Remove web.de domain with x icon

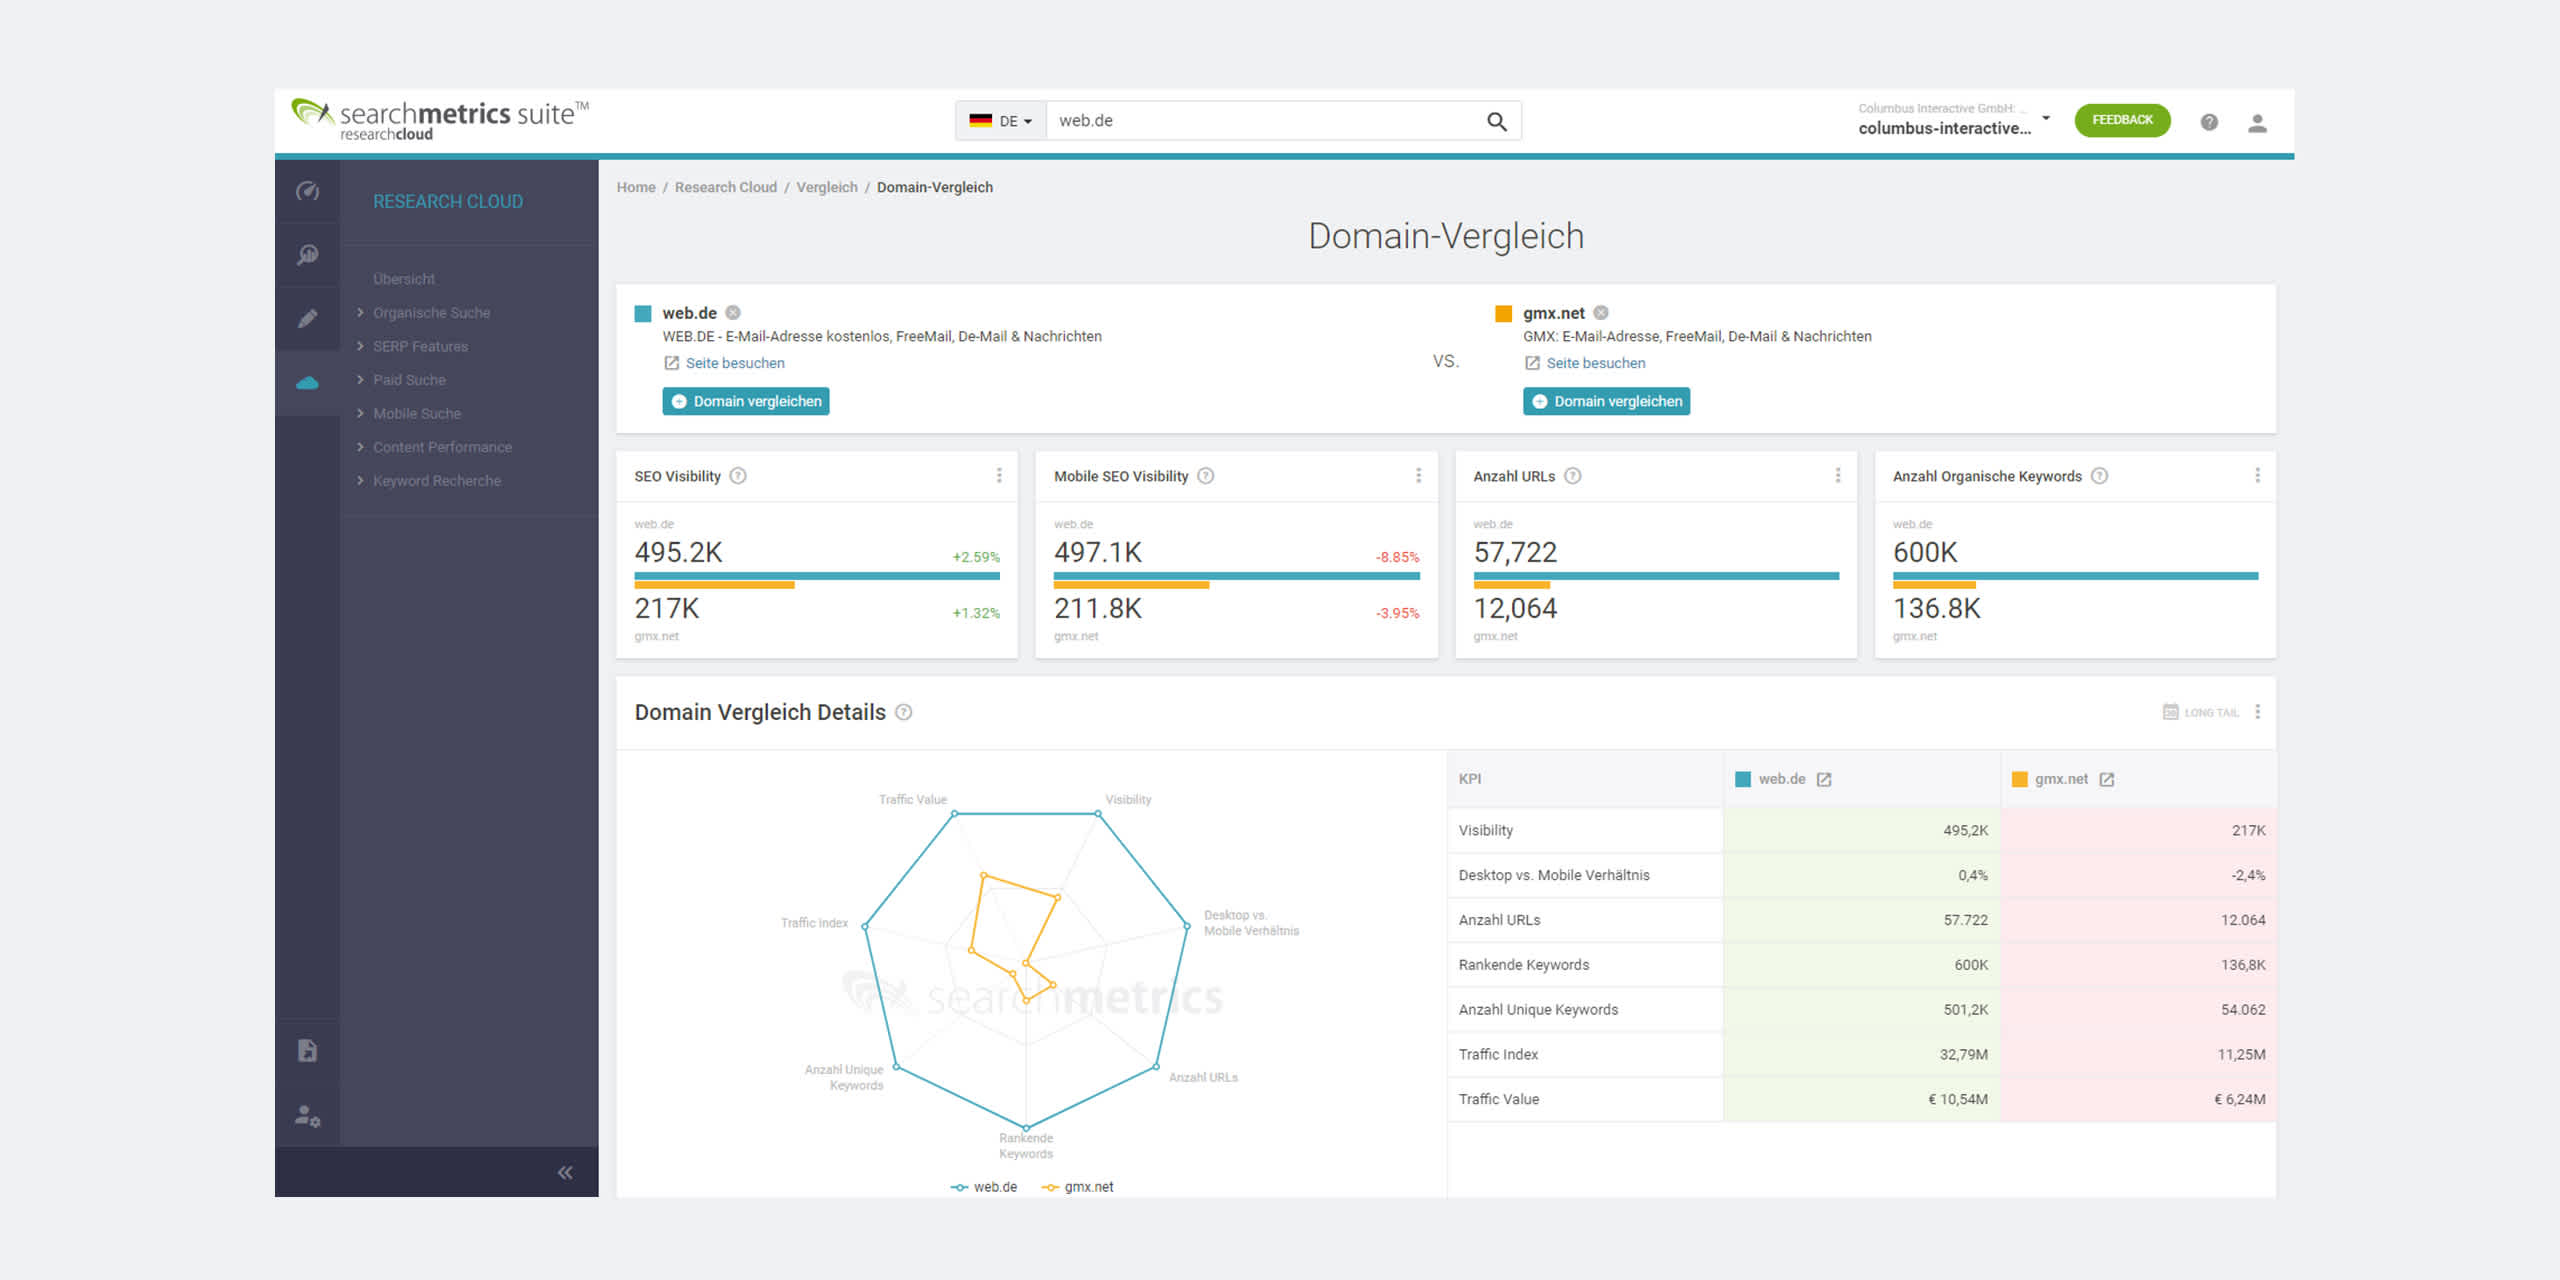tap(733, 312)
